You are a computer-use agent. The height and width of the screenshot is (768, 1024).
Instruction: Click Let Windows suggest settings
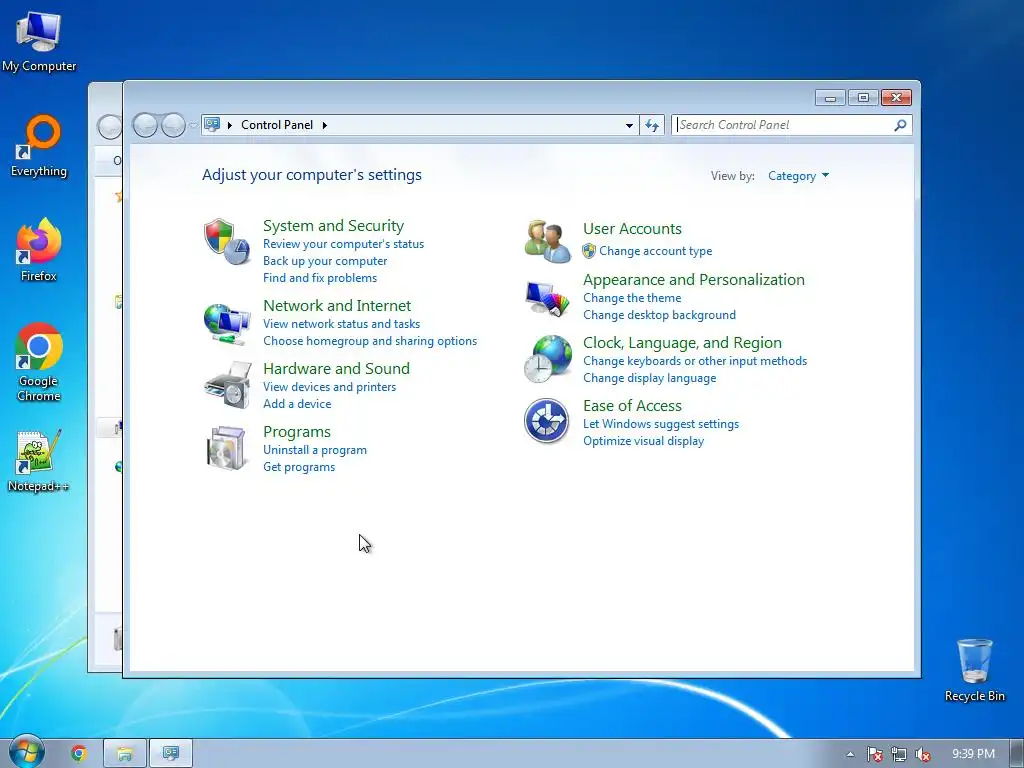point(661,424)
